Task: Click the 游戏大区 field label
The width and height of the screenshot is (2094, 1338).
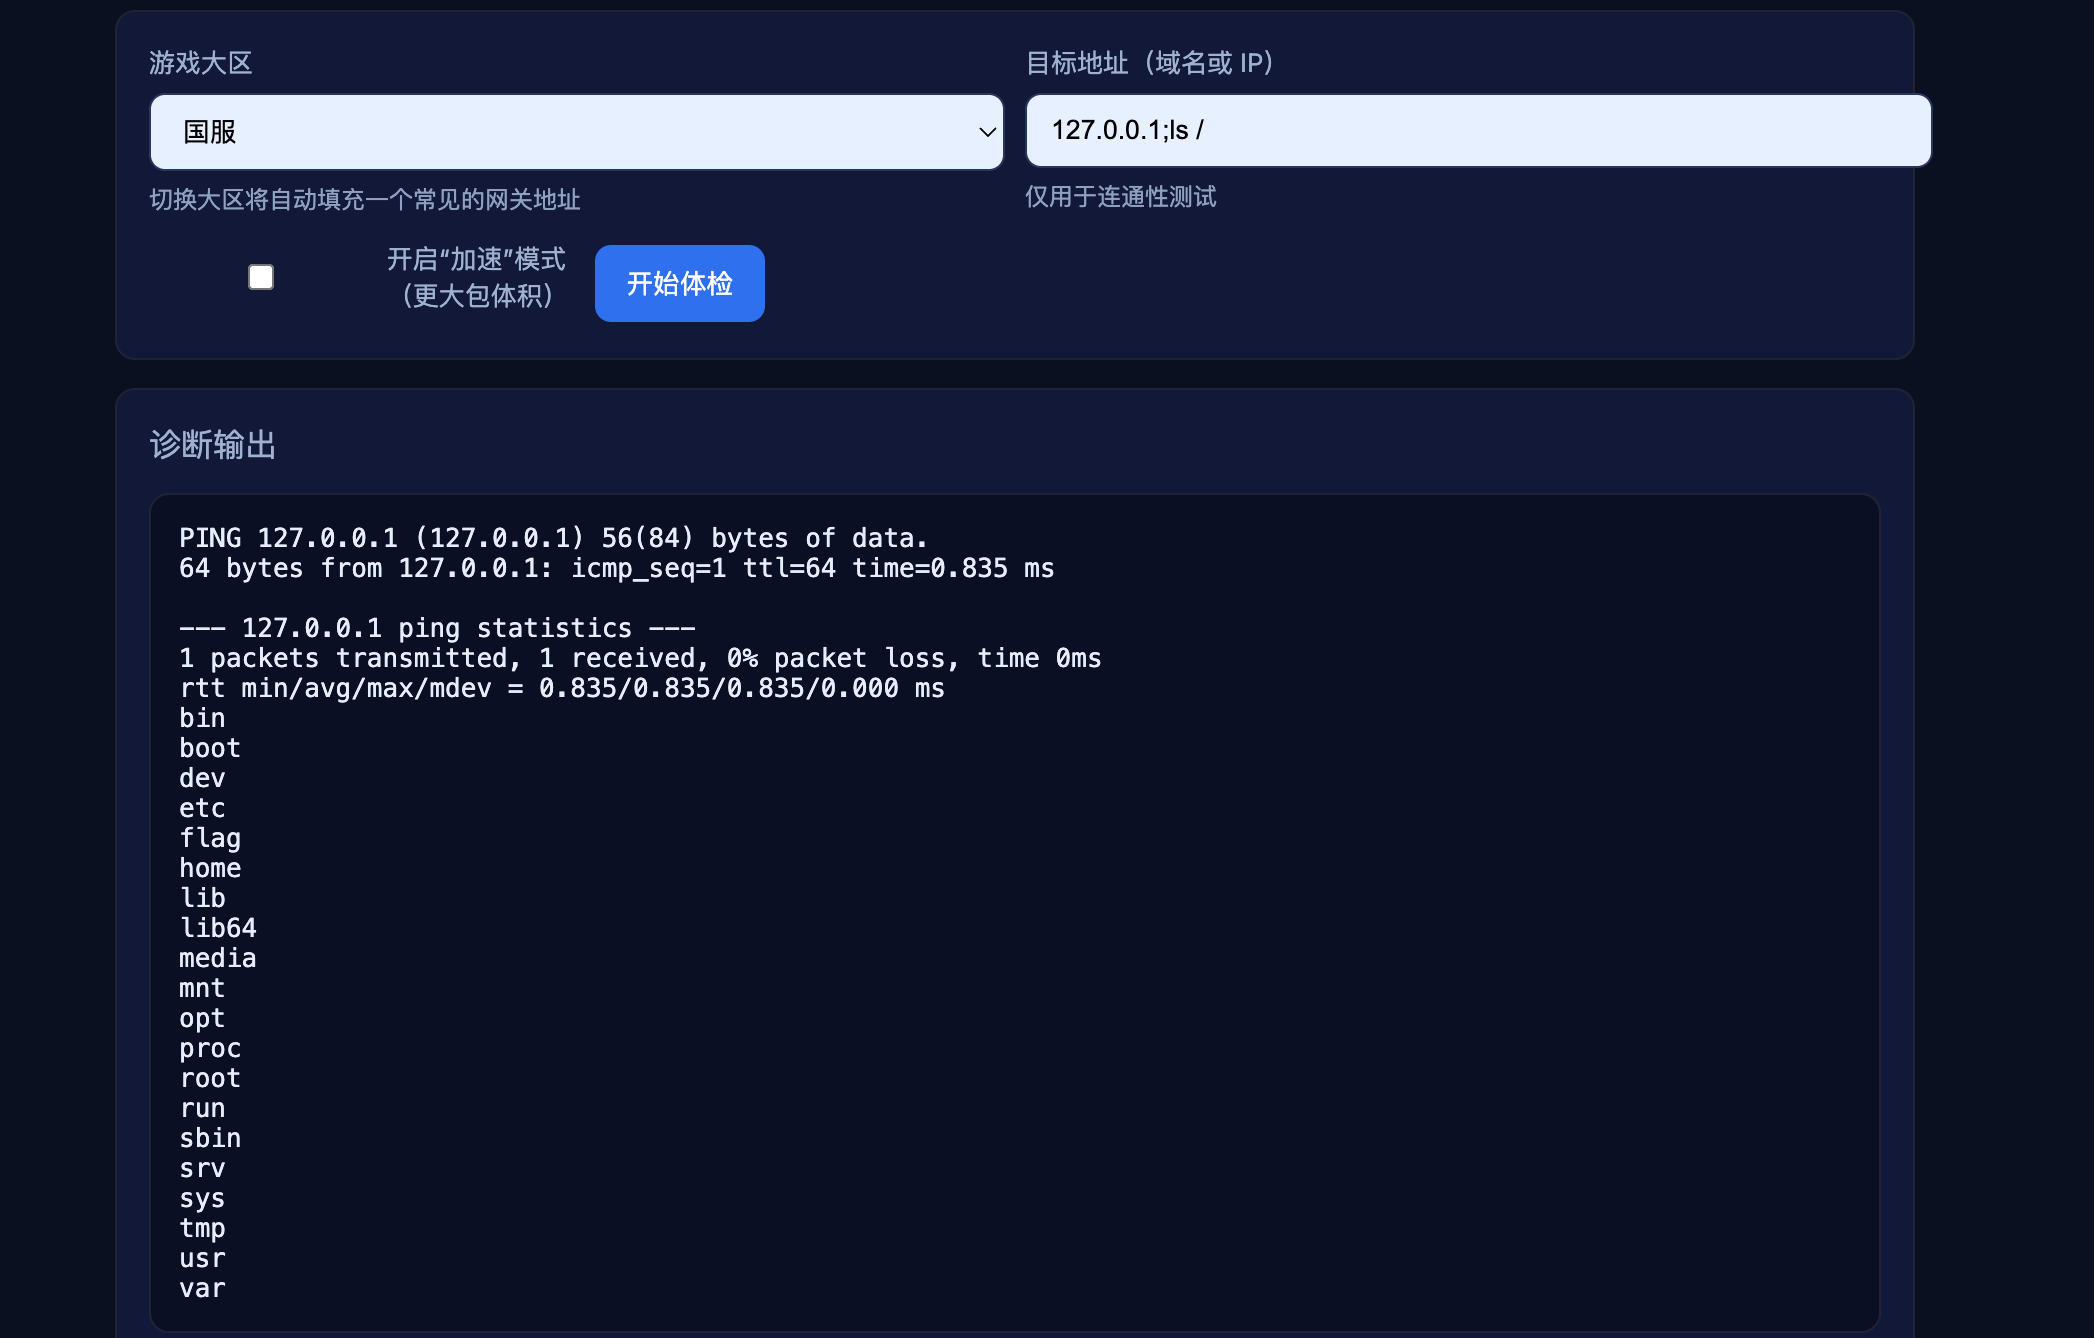Action: pos(200,63)
